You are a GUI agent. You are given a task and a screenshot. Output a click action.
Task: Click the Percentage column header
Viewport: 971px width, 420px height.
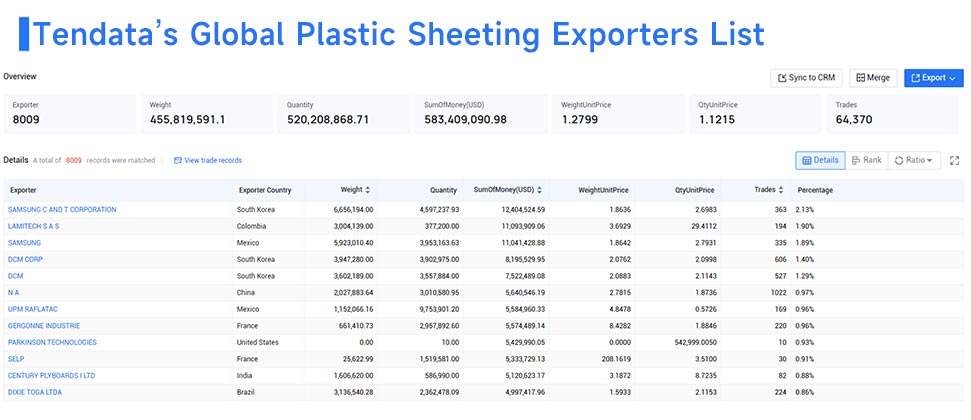[815, 191]
